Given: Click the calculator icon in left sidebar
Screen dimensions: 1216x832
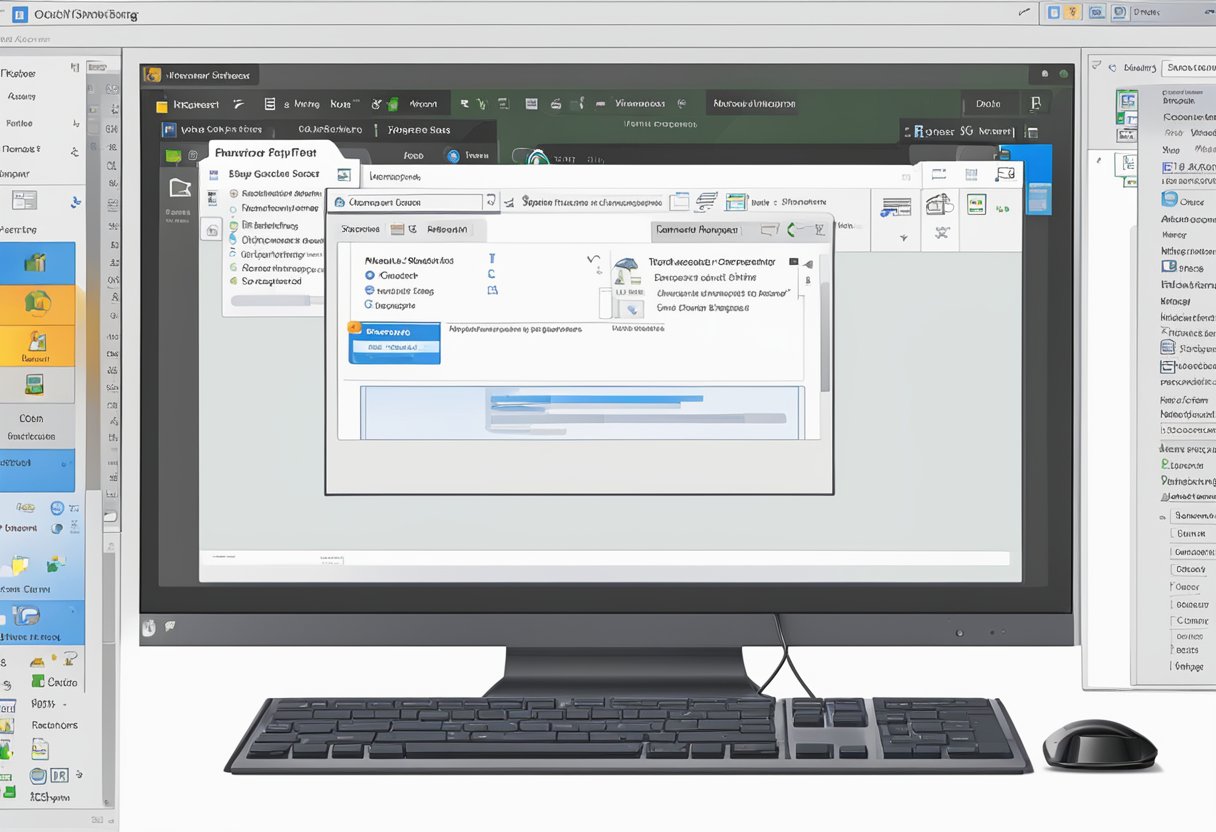Looking at the screenshot, I should pyautogui.click(x=36, y=384).
